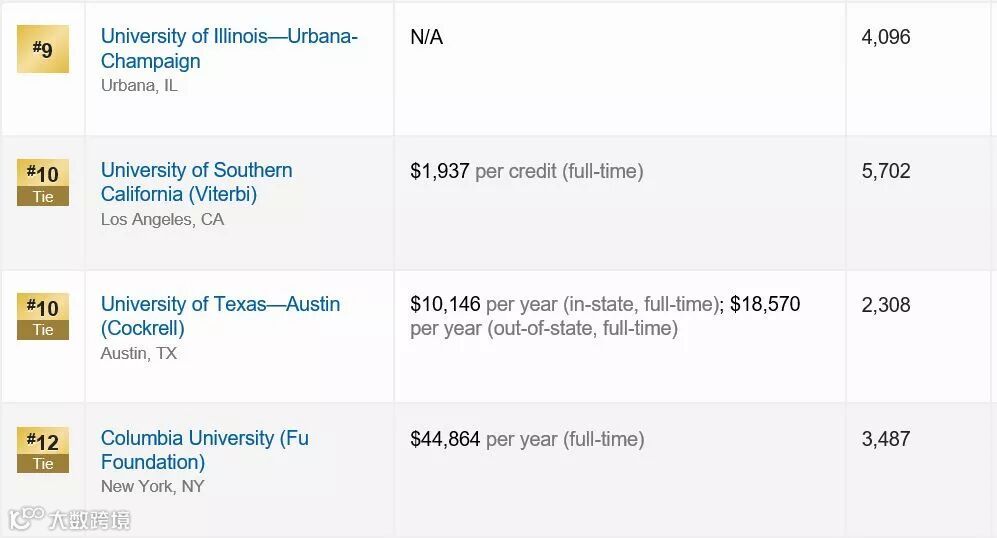Click the 5,702 enrollment figure
Viewport: 997px width, 538px height.
886,171
